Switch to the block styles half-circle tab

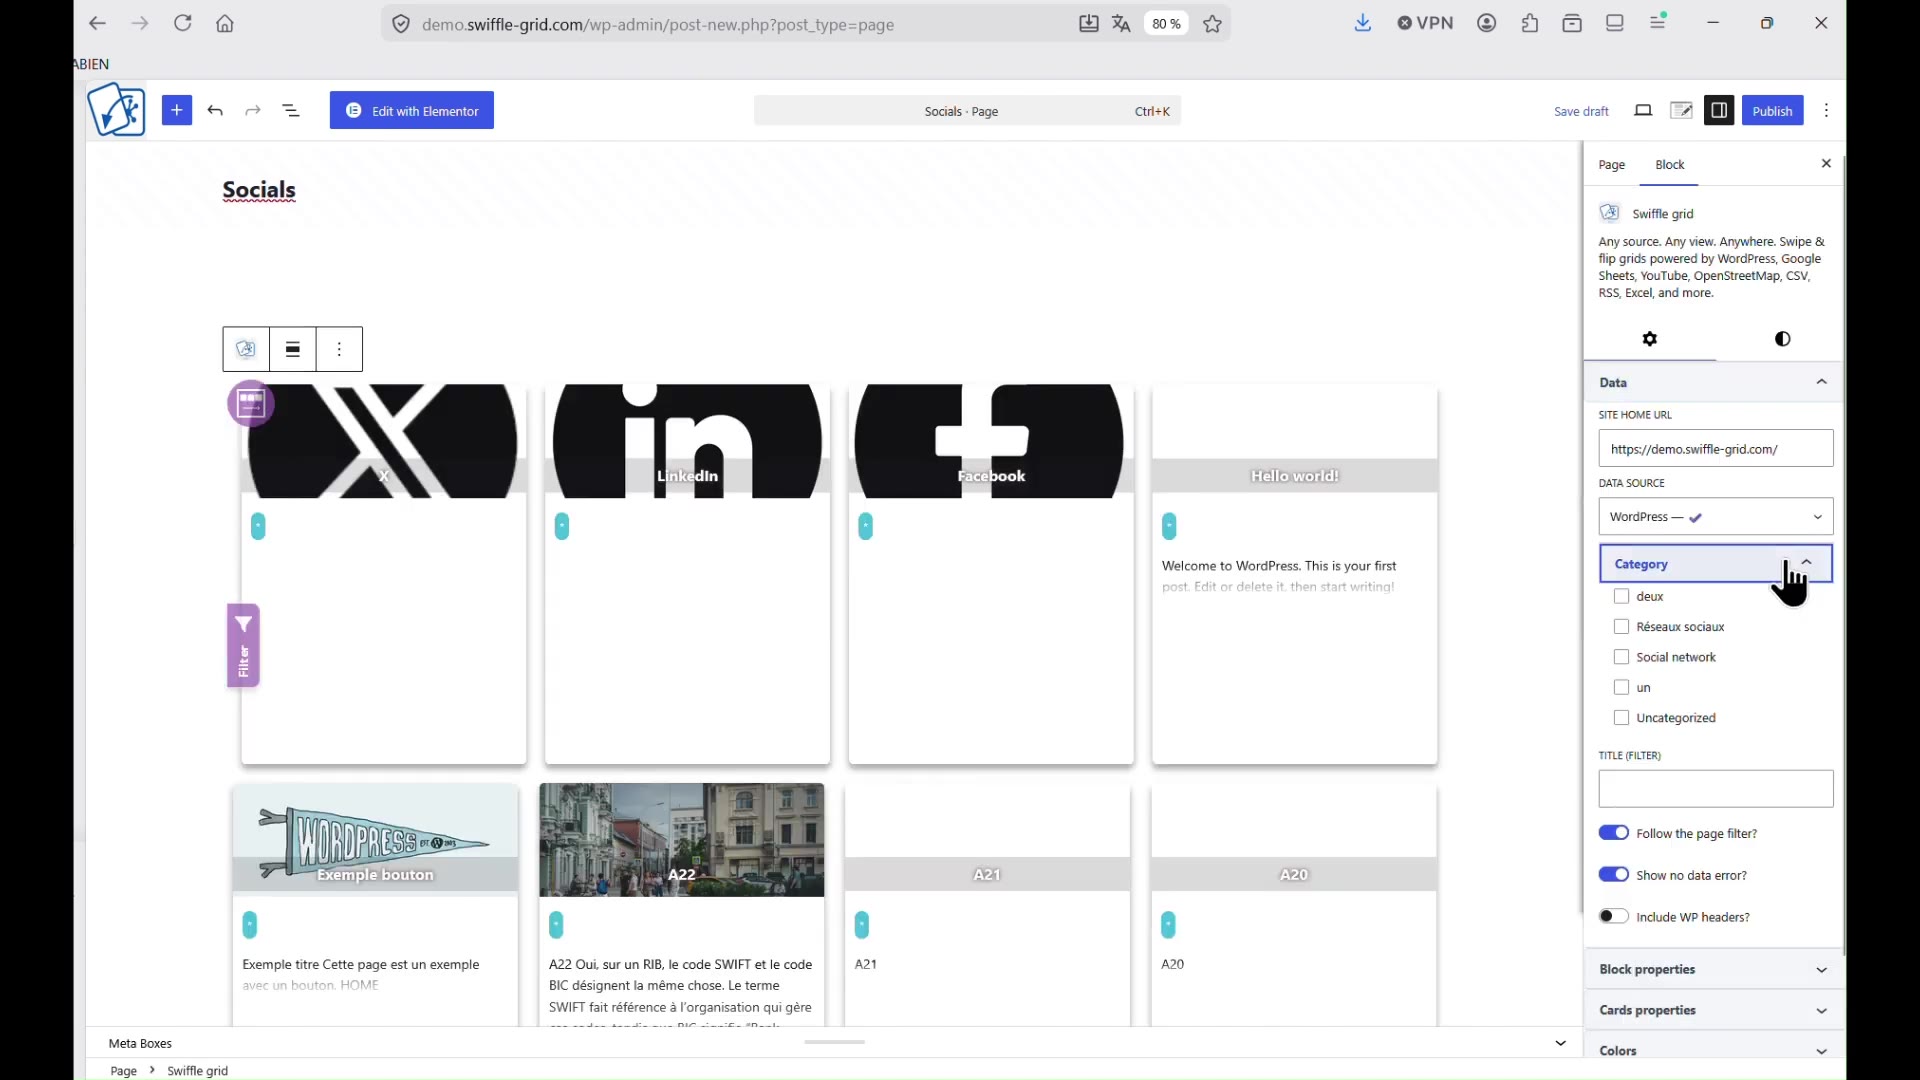point(1782,339)
